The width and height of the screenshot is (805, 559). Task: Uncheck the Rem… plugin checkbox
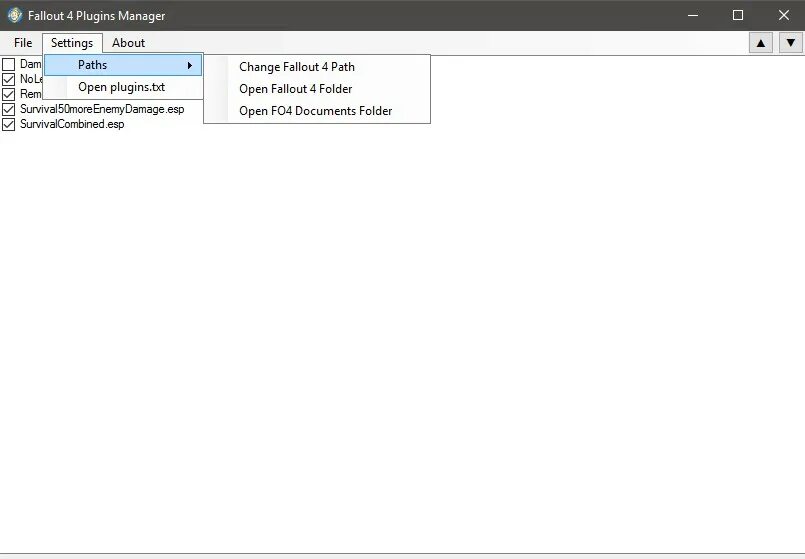pos(9,94)
